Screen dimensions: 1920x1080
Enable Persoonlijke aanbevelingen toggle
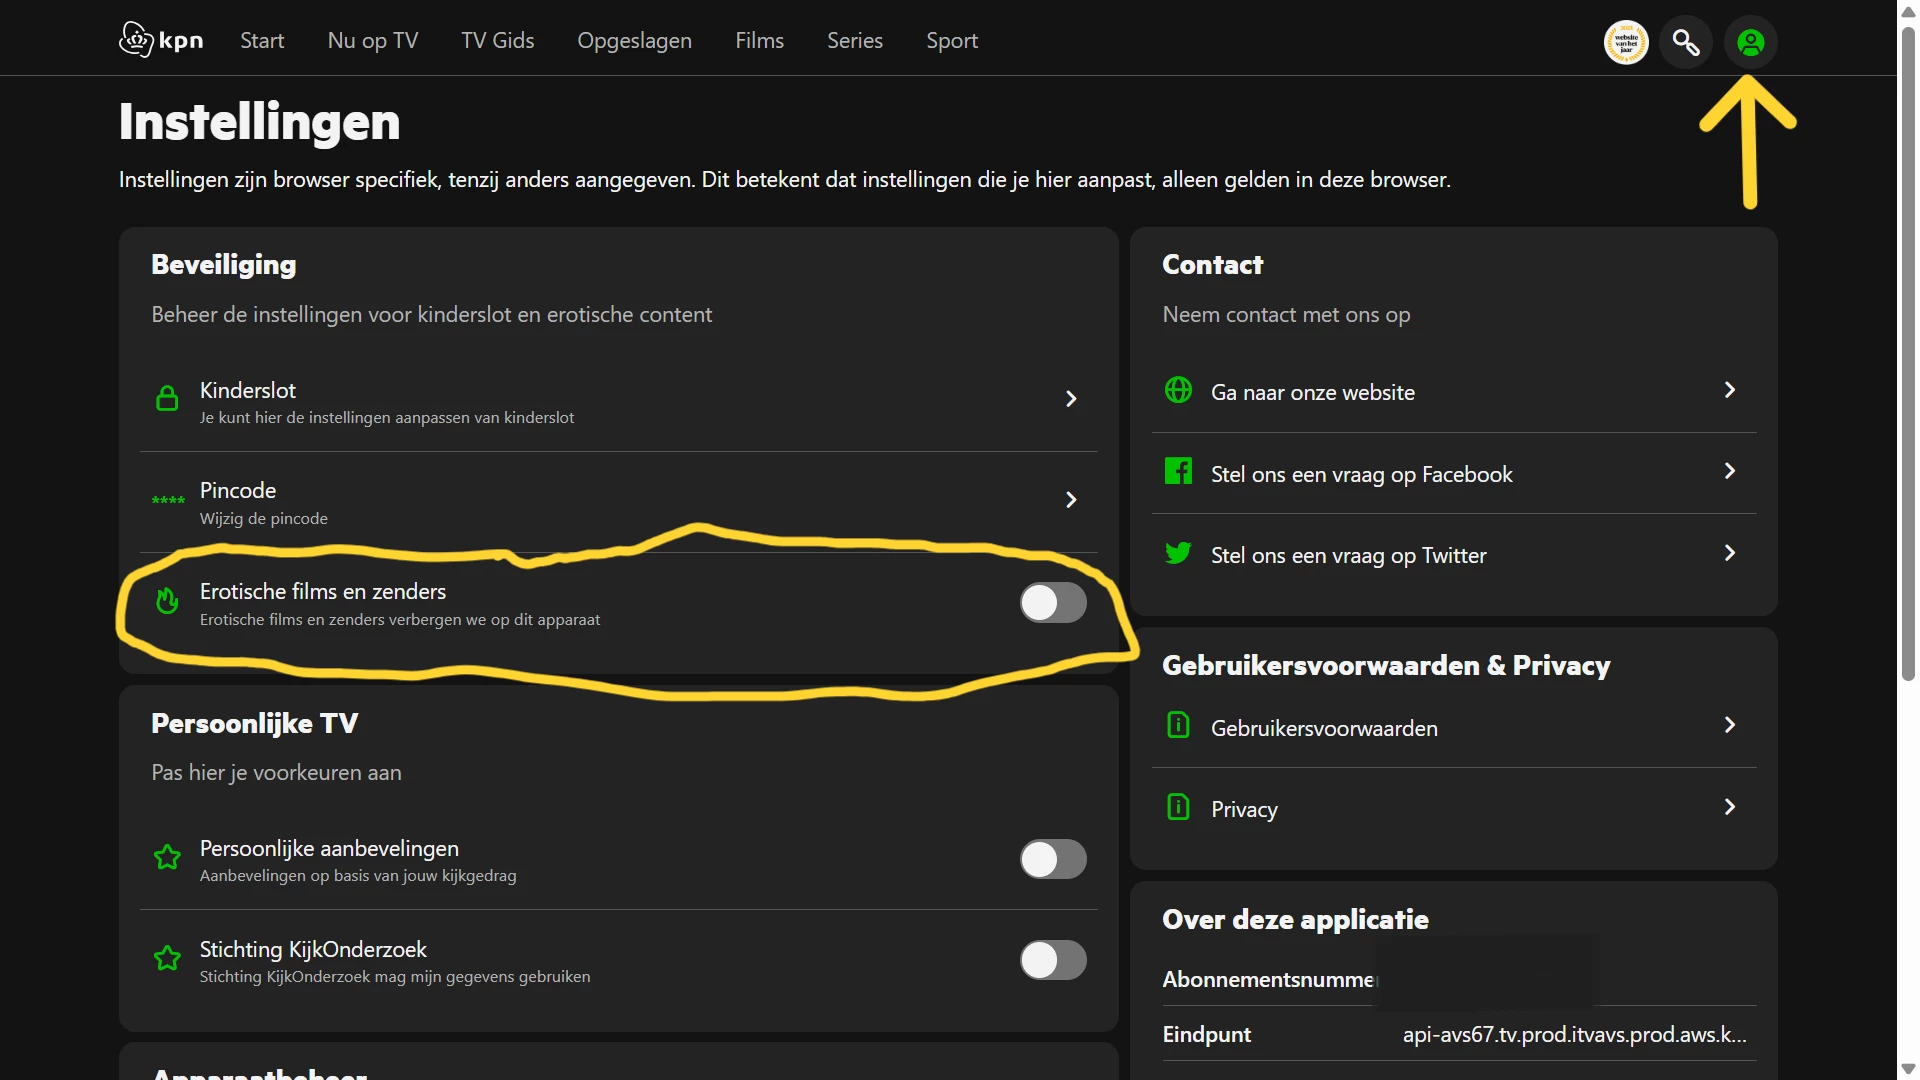coord(1053,859)
